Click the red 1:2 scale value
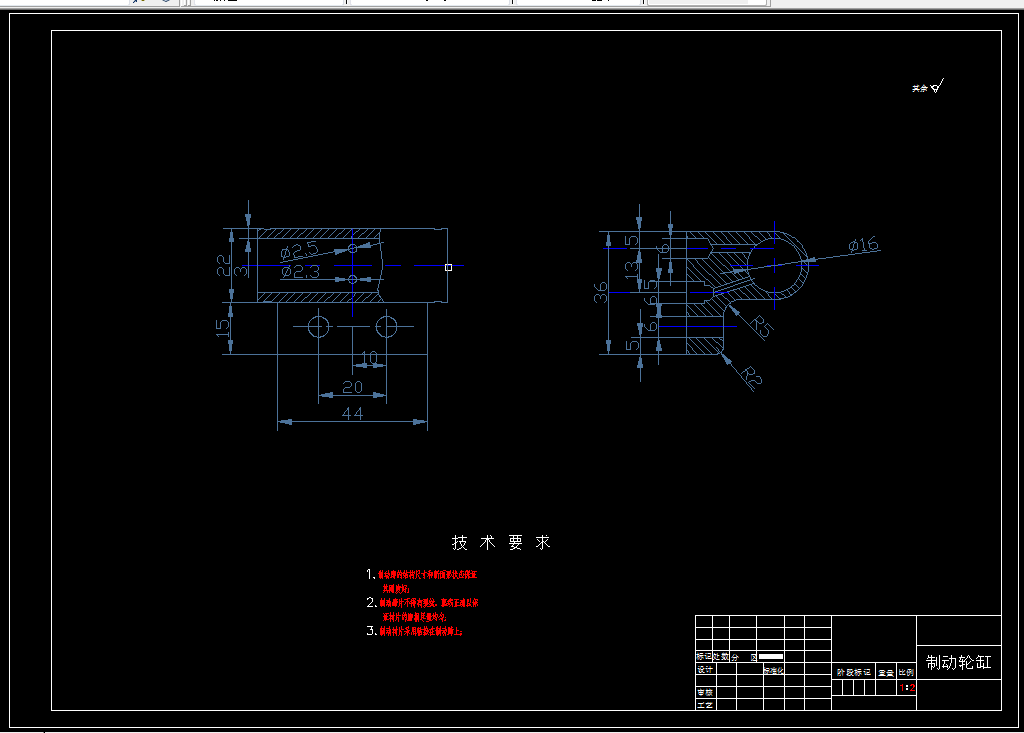The height and width of the screenshot is (733, 1024). pos(907,687)
